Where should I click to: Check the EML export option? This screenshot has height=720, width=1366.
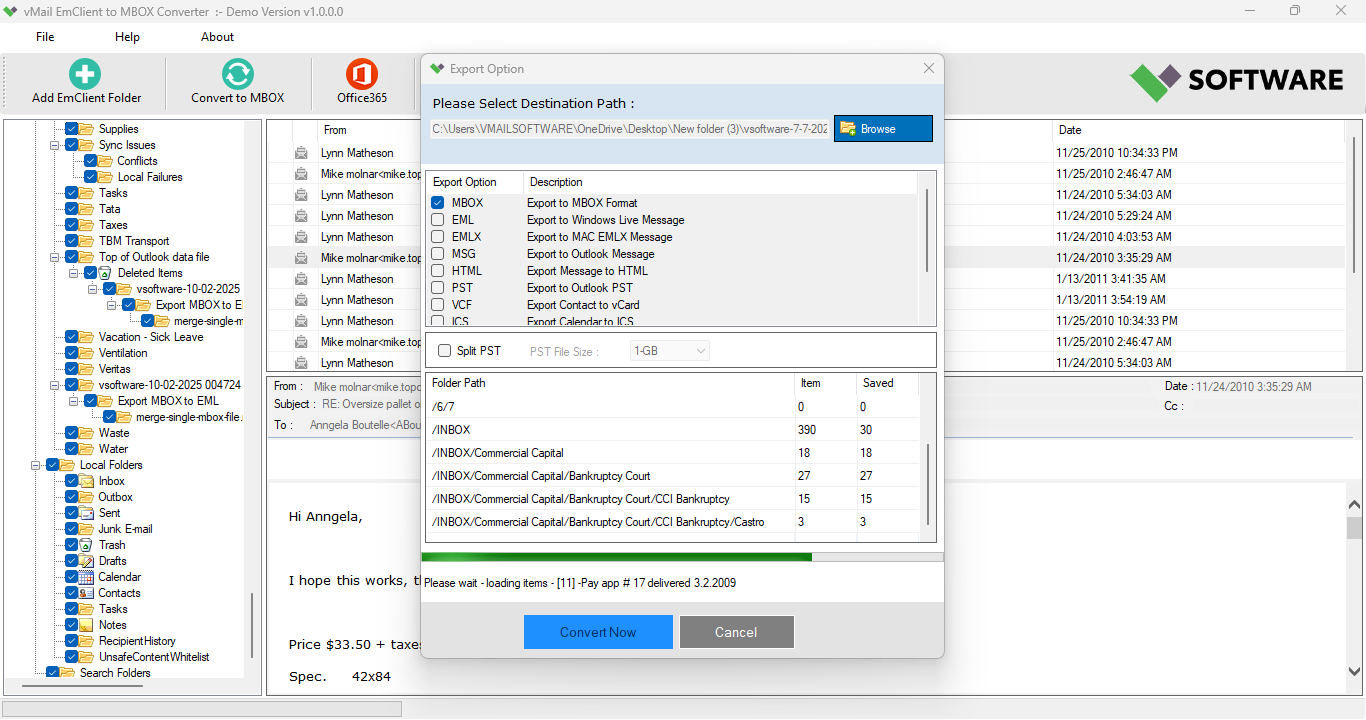pos(438,220)
